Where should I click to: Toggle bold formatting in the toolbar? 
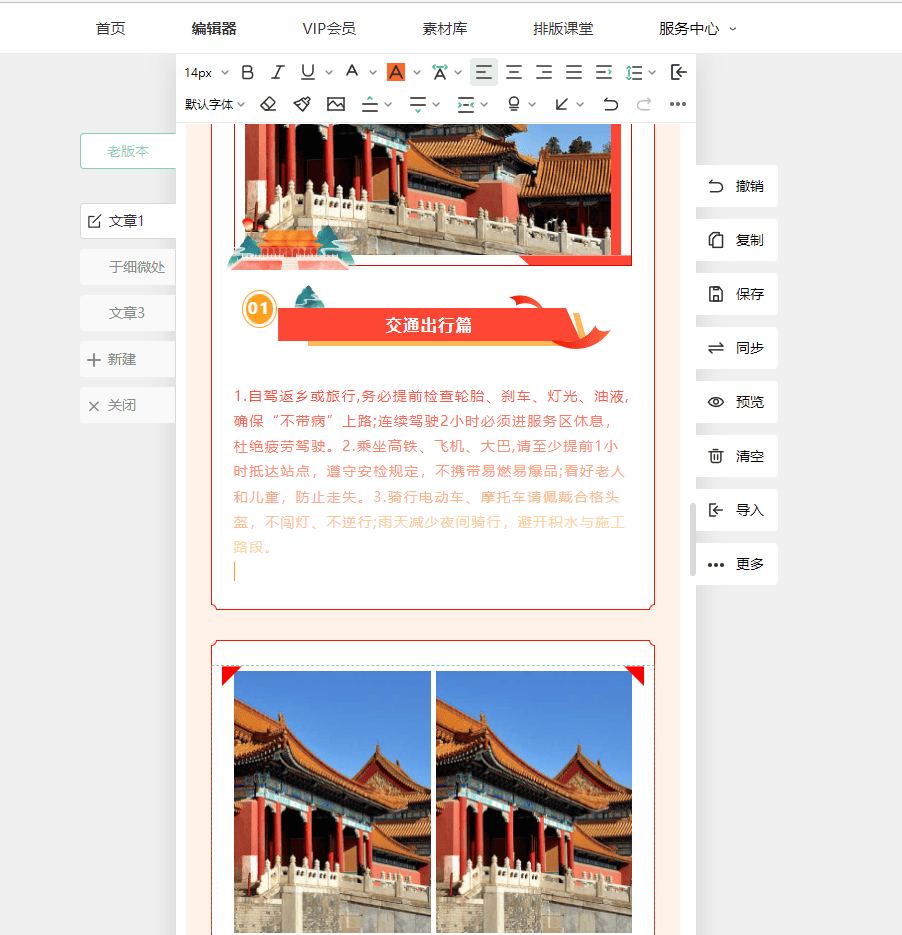[x=248, y=72]
